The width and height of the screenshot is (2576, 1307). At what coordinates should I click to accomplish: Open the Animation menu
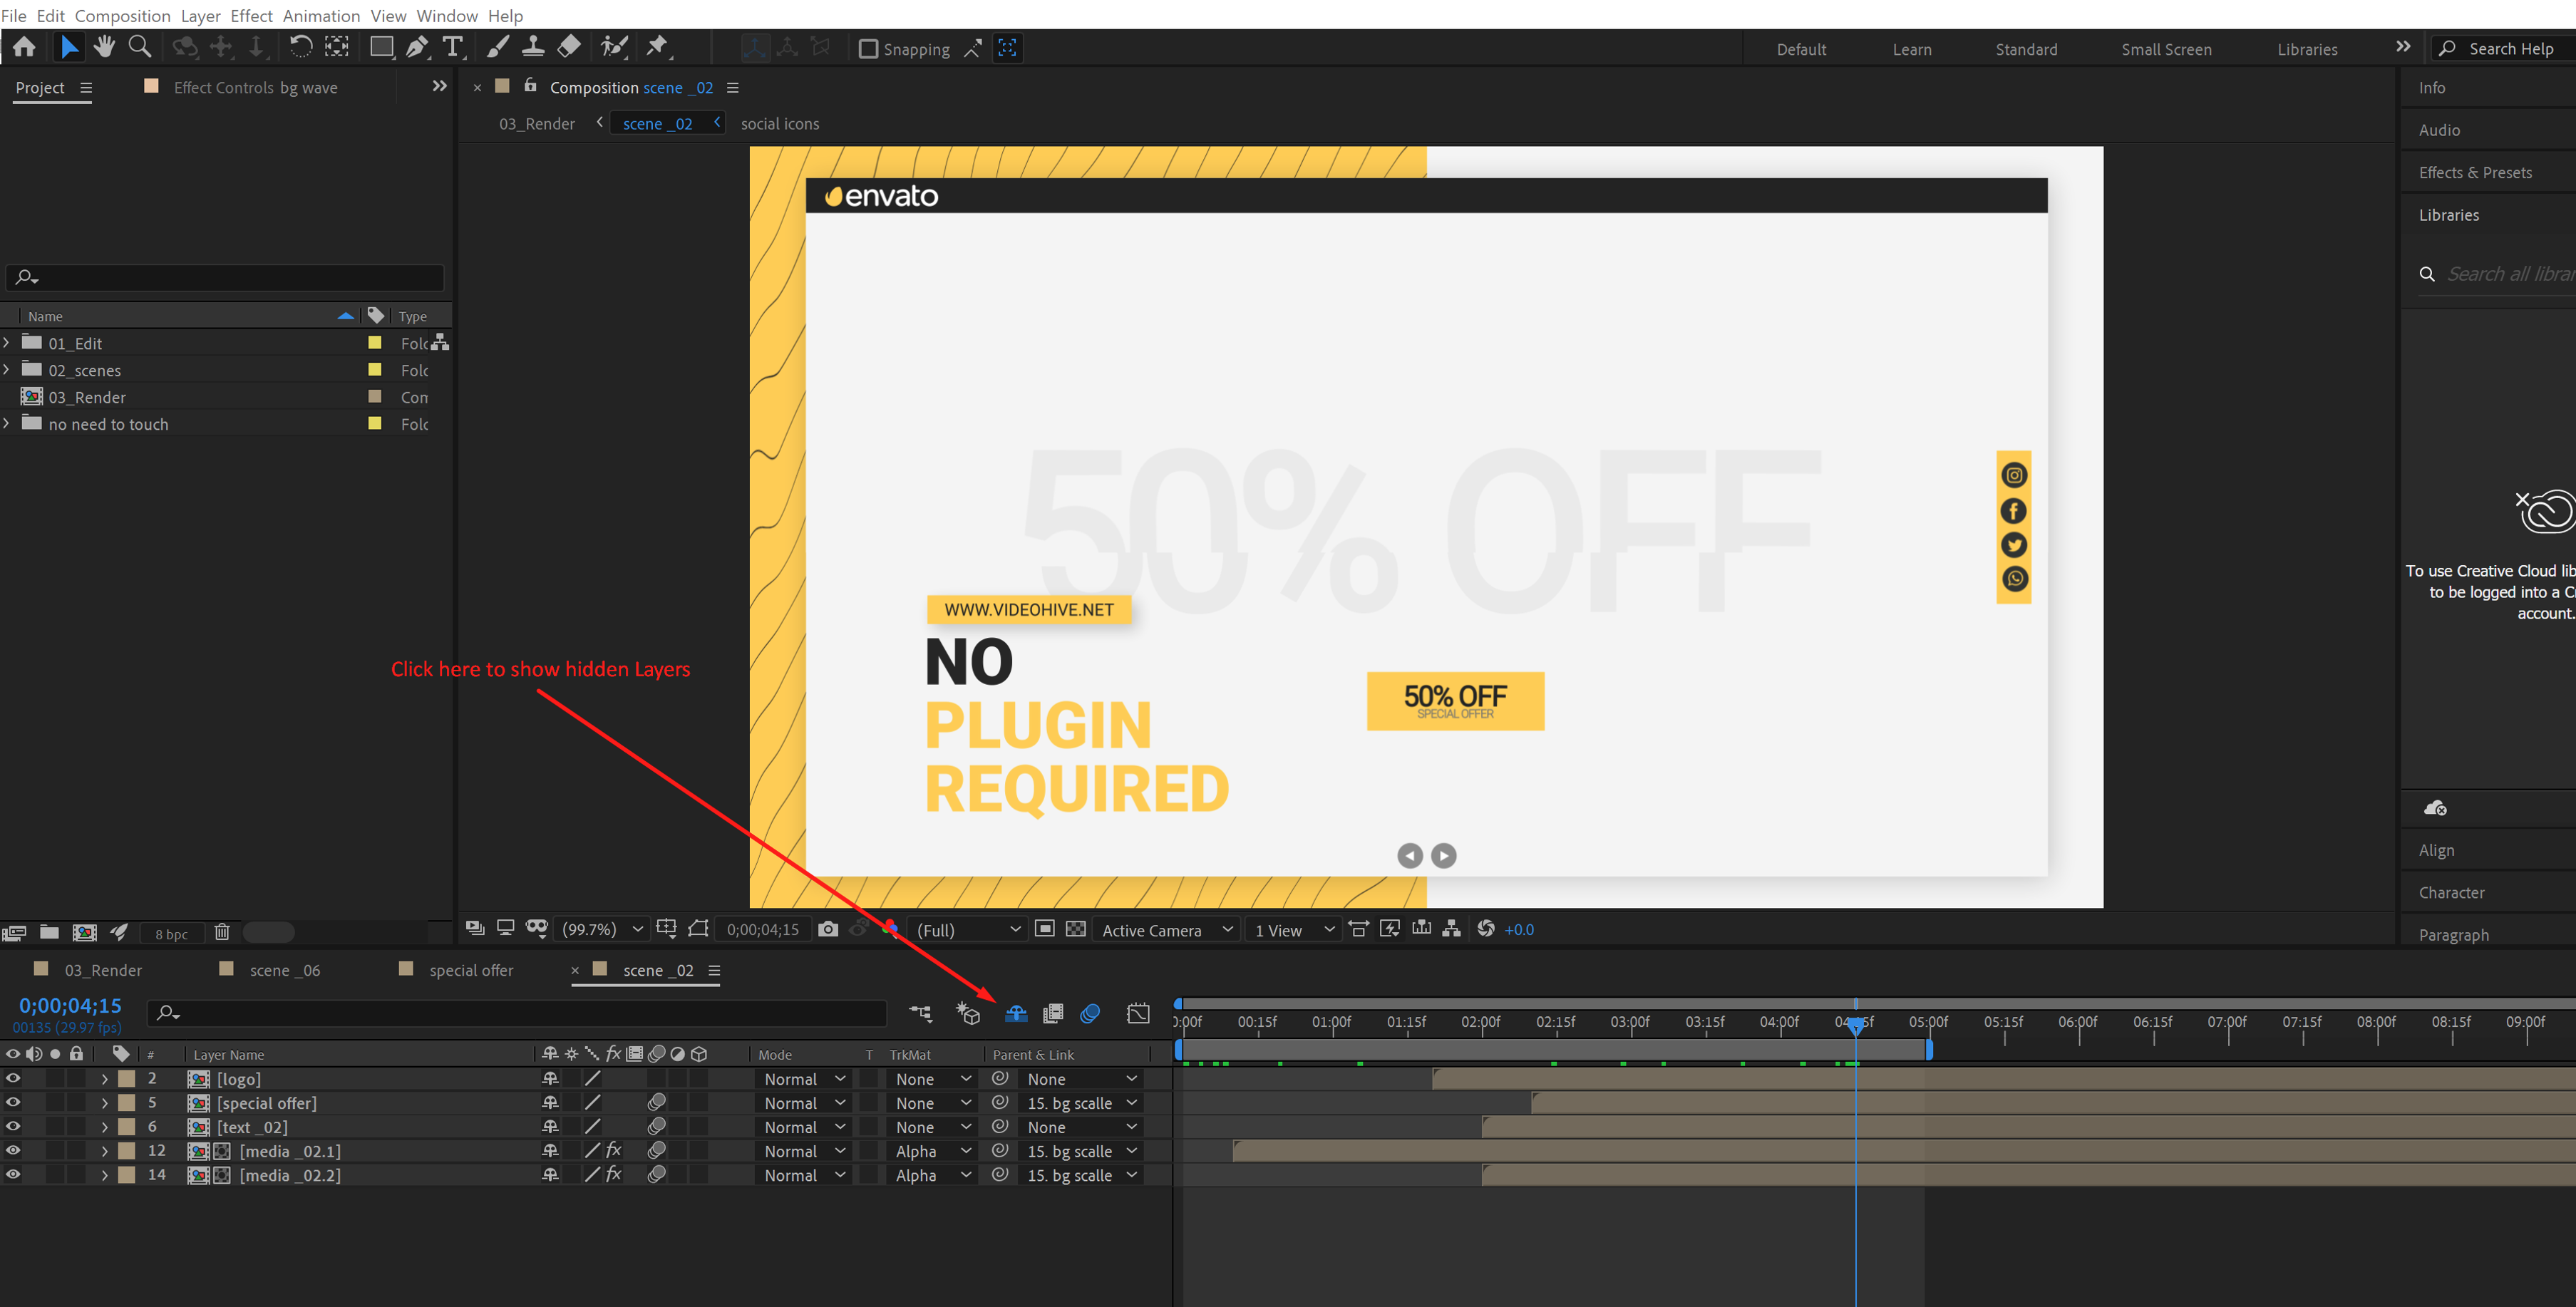[x=321, y=15]
